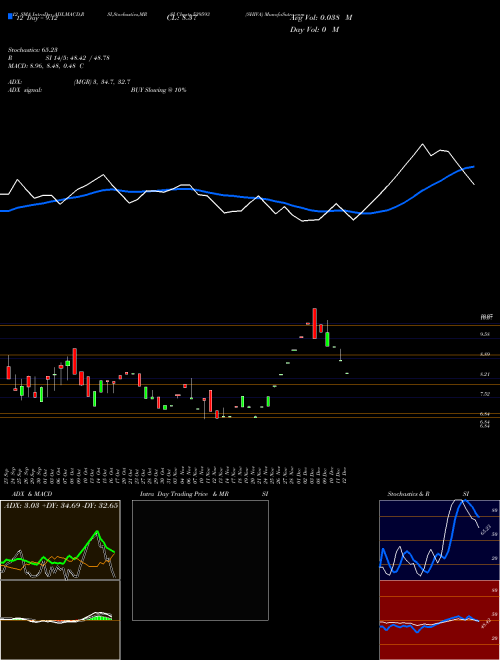Image resolution: width=500 pixels, height=660 pixels.
Task: Click the tallest red candlestick at the price peak
Action: (314, 323)
